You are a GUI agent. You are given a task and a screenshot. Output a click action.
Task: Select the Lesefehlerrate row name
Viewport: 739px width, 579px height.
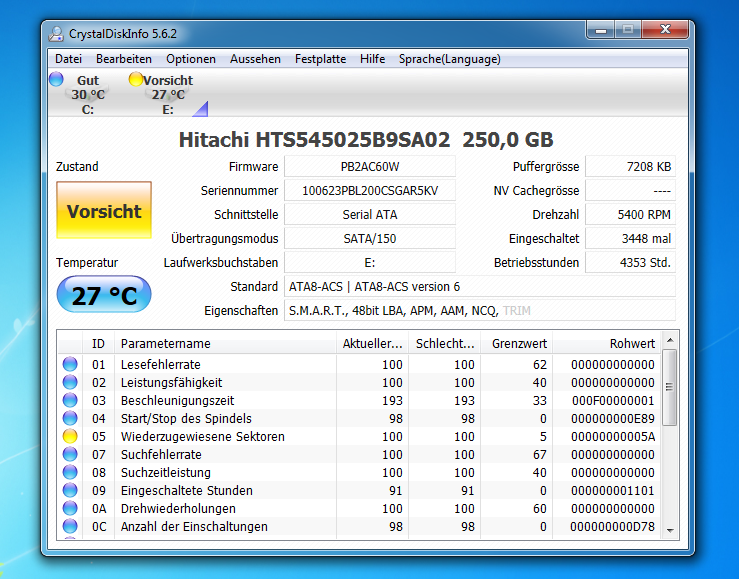point(161,365)
